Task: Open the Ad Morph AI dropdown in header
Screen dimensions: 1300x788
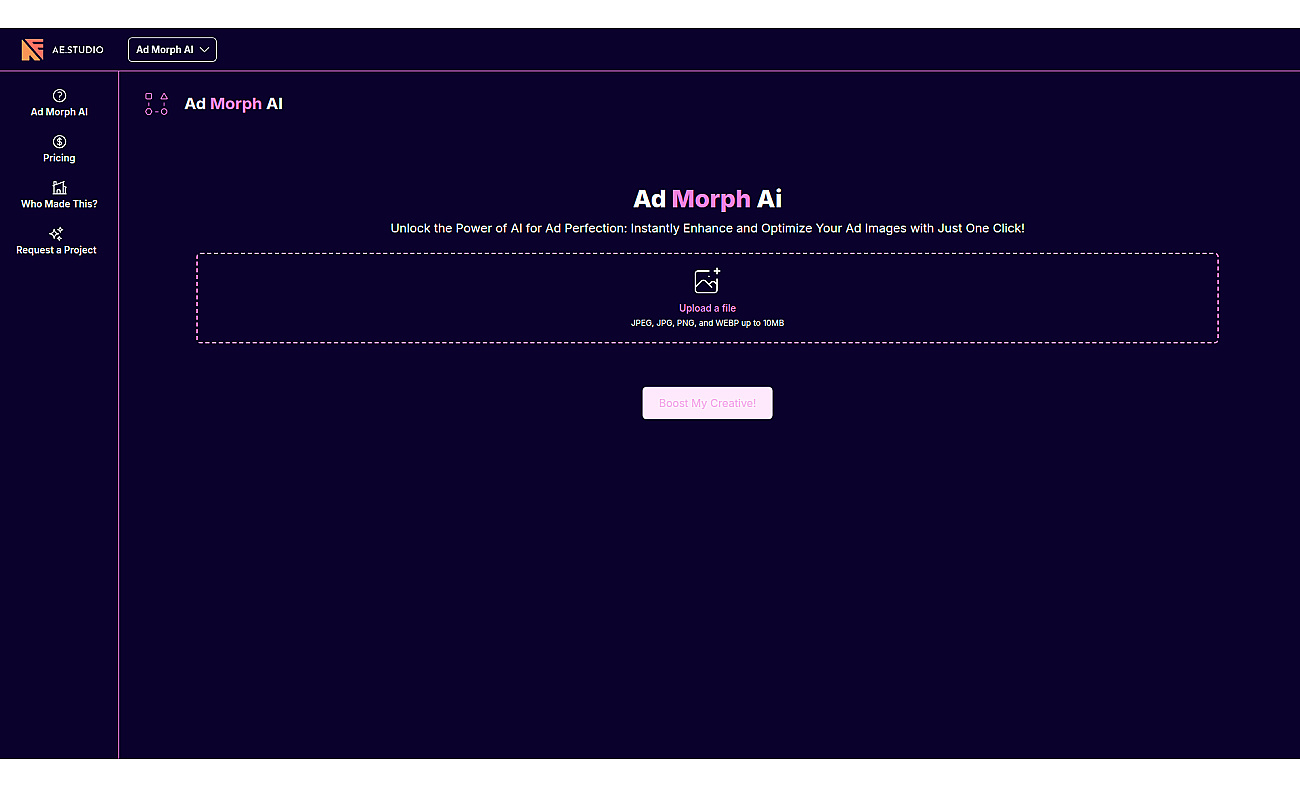Action: 172,49
